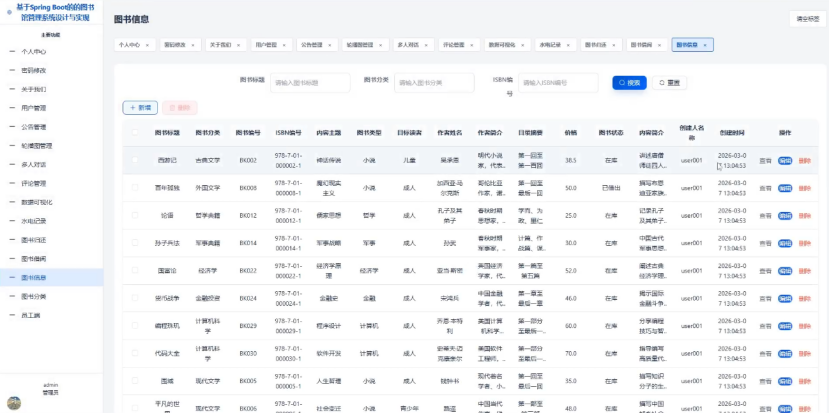
Task: Close the 用户管理 tab with its x
Action: [284, 45]
